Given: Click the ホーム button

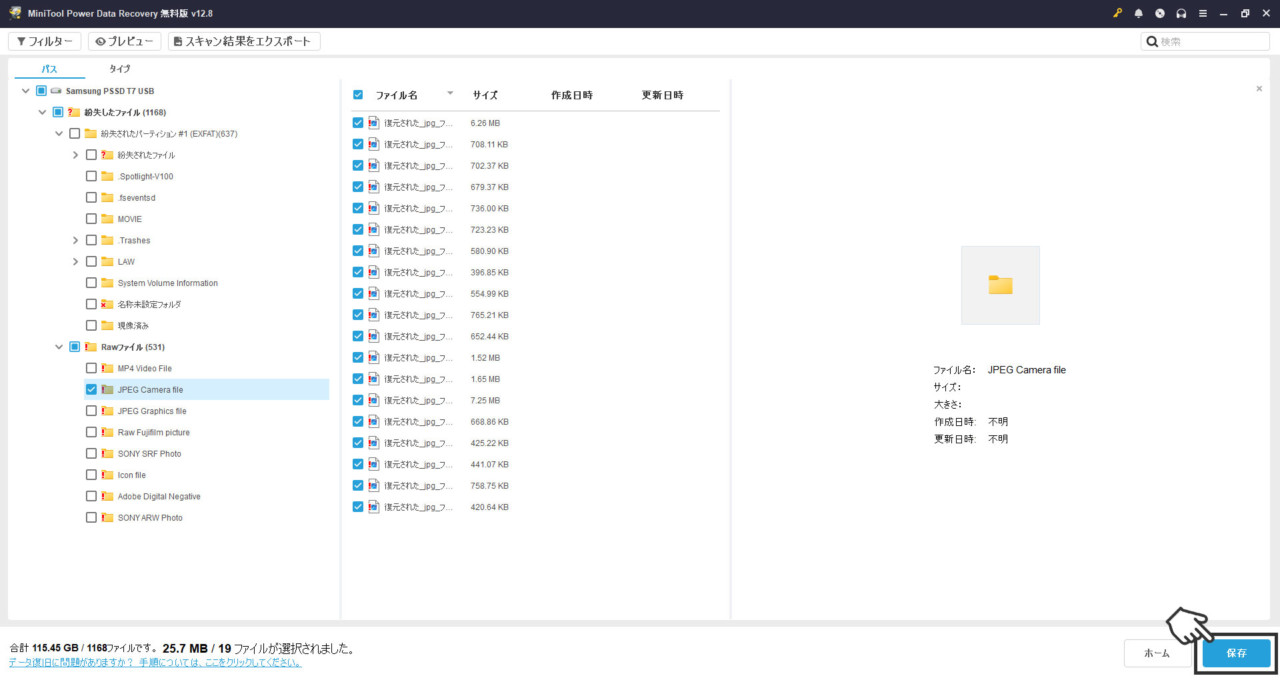Looking at the screenshot, I should point(1157,652).
